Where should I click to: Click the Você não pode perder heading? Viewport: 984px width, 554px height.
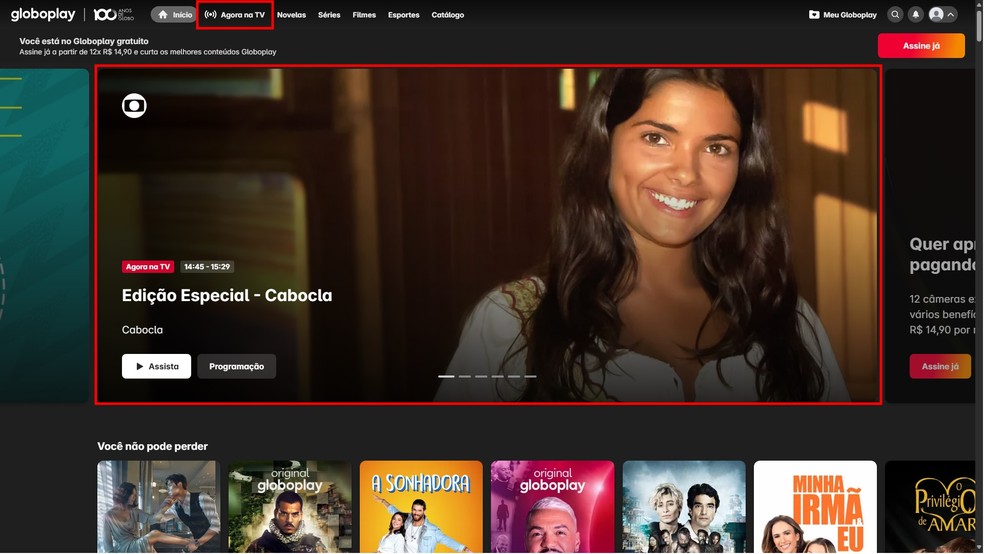[x=152, y=446]
